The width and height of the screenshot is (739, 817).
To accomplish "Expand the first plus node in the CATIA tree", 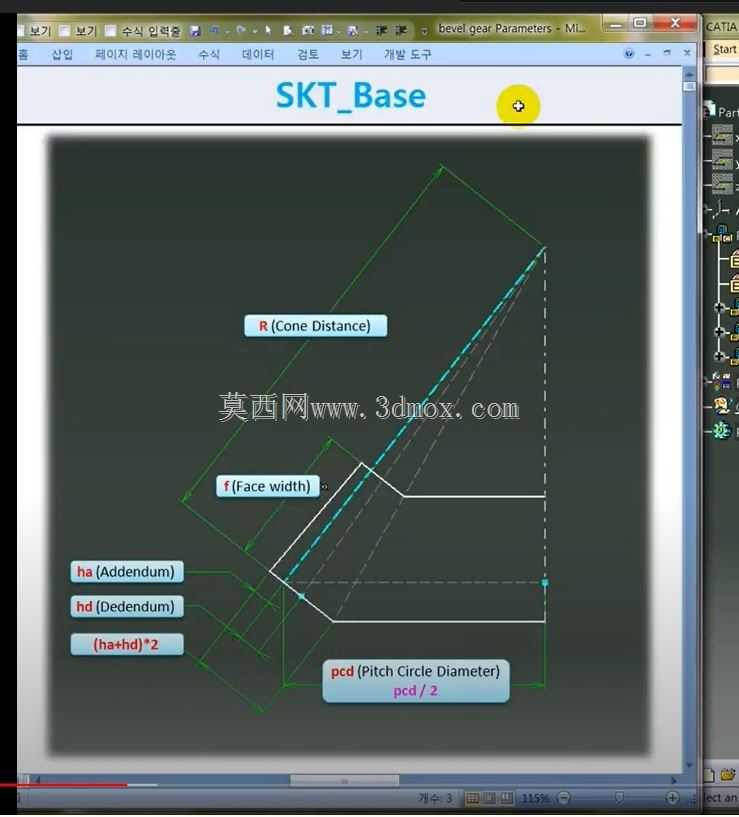I will [x=719, y=307].
